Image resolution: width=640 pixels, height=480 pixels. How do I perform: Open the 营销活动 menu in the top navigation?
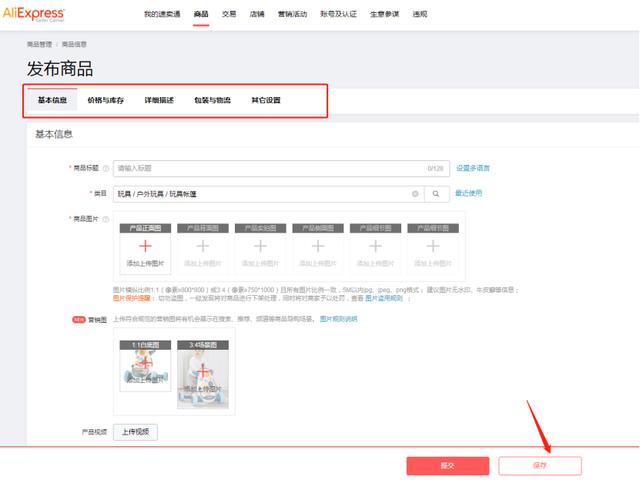pos(292,14)
